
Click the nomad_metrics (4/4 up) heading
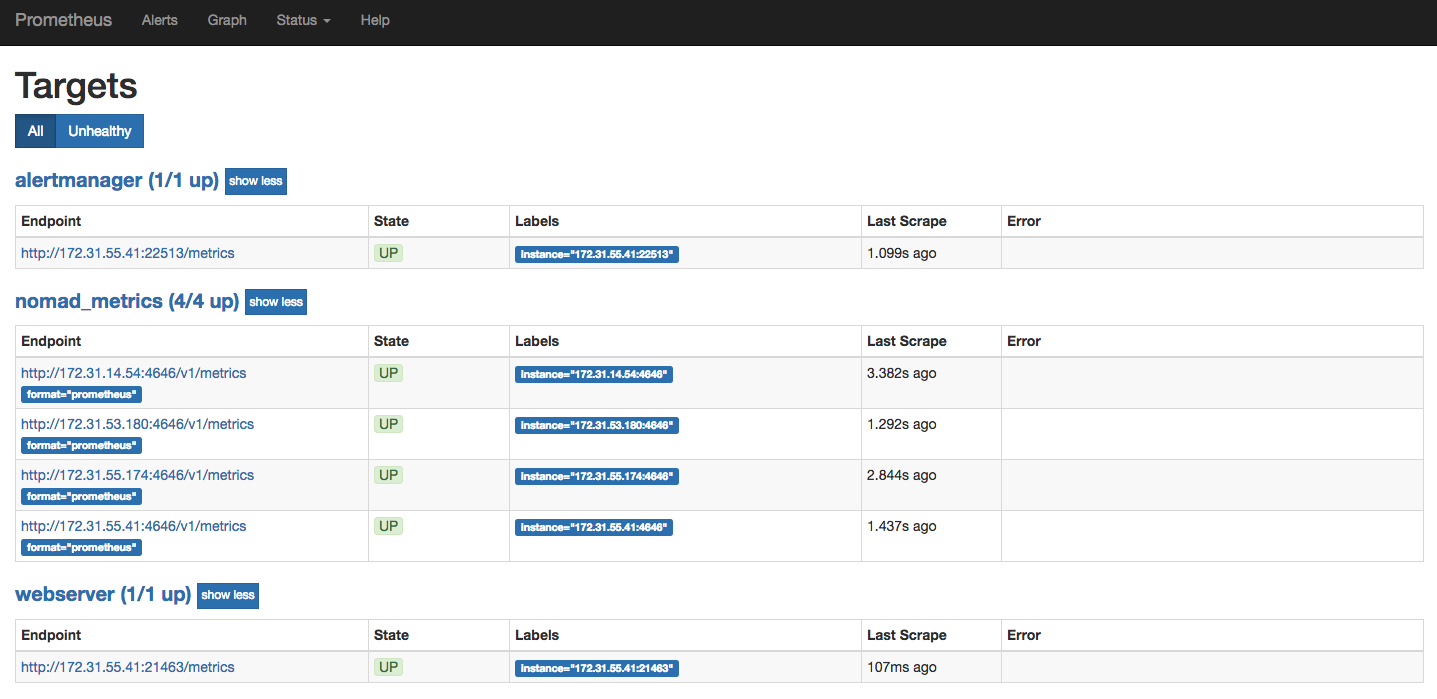127,301
